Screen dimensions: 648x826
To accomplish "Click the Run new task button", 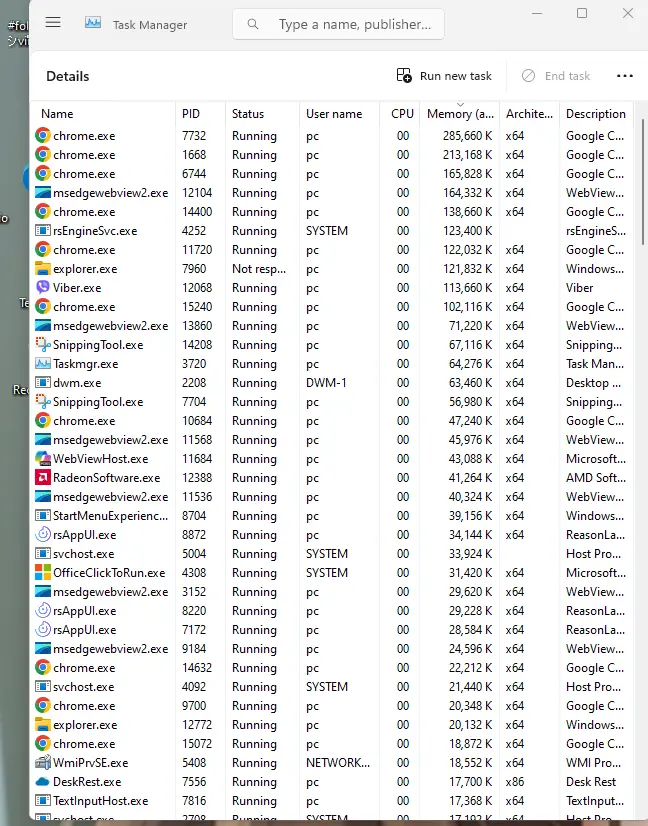I will coord(444,76).
